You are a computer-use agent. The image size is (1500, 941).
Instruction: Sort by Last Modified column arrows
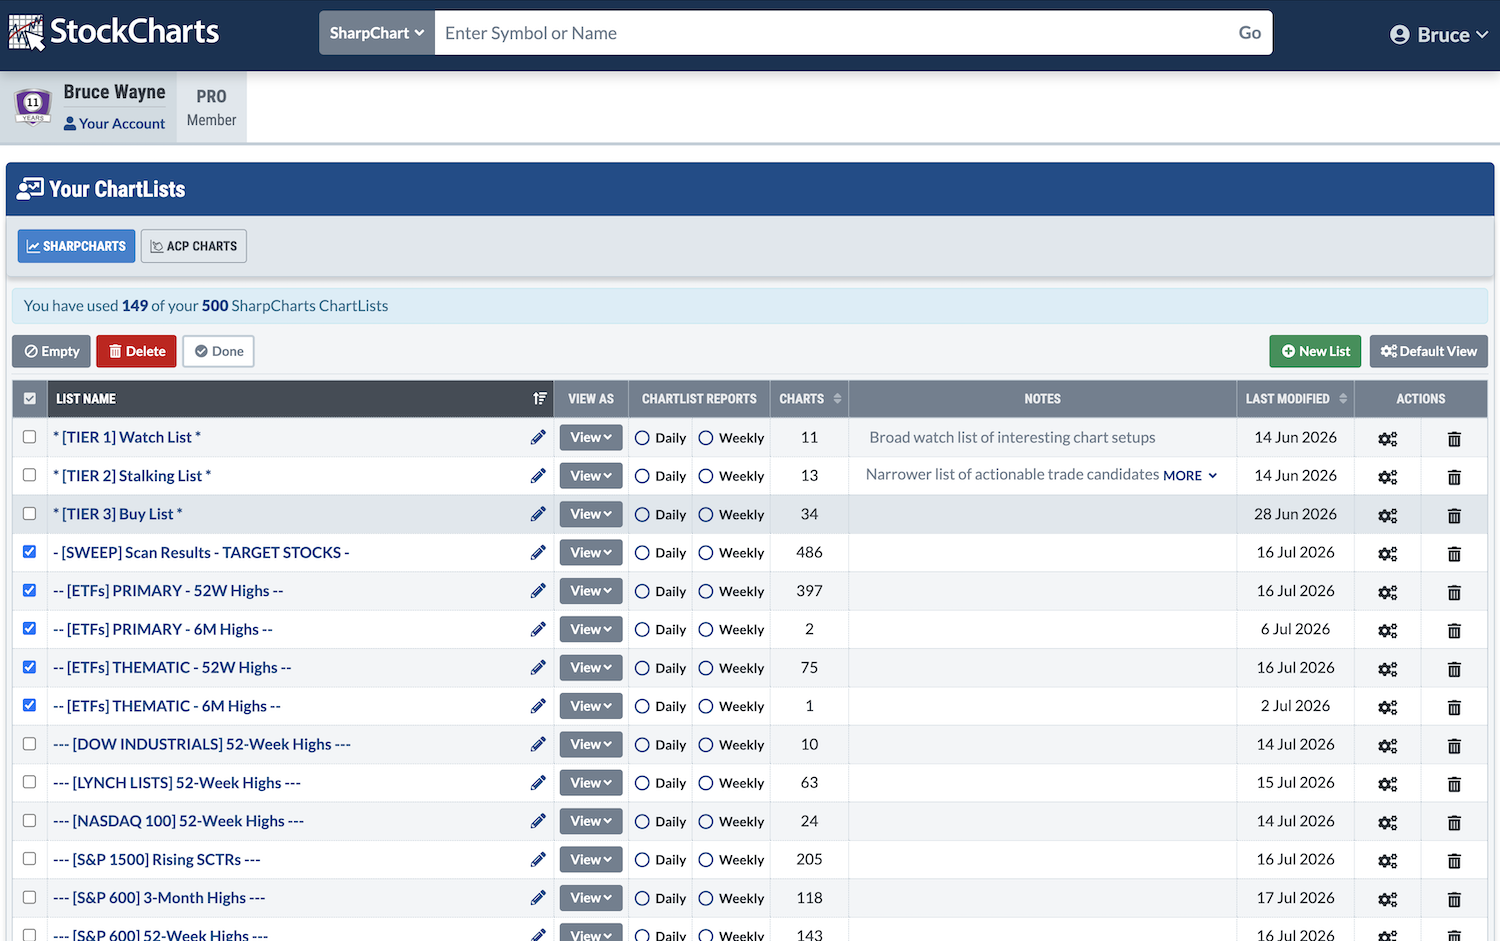[x=1343, y=398]
